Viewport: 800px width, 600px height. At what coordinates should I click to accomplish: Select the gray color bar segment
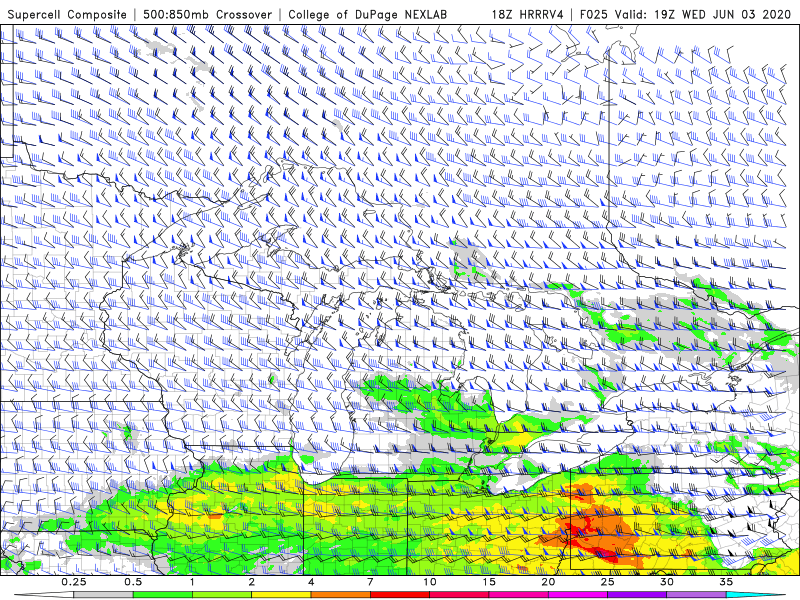(x=104, y=595)
